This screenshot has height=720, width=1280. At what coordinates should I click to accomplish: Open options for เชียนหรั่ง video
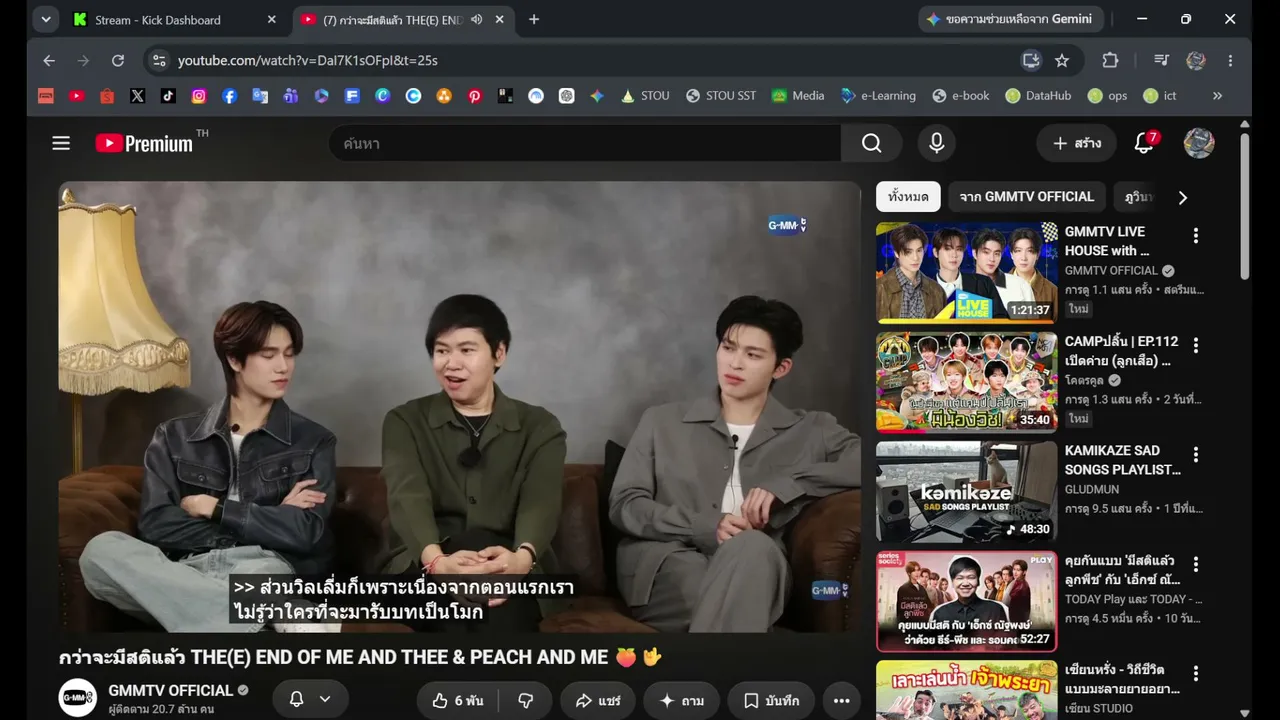[1195, 674]
